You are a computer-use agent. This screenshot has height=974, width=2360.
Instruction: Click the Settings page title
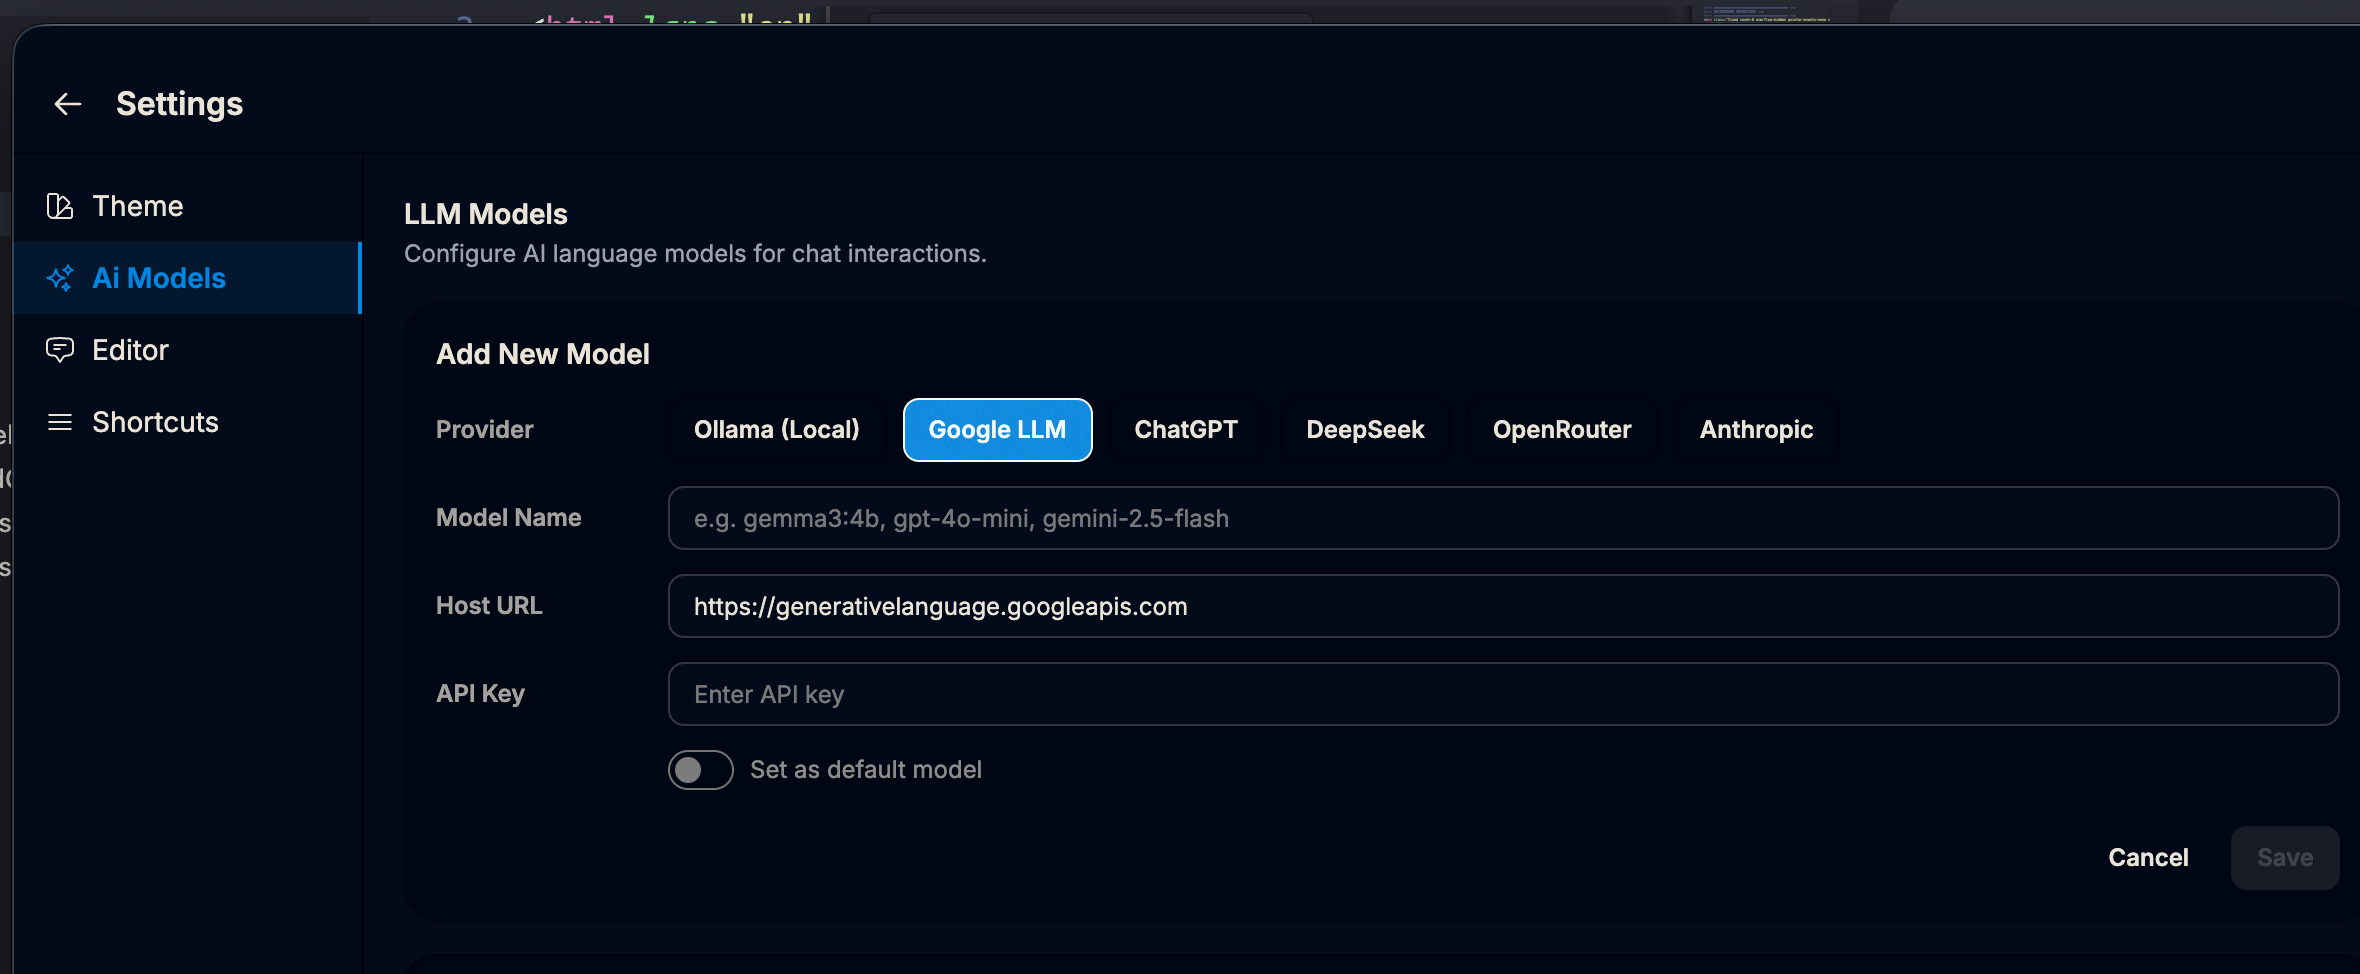point(180,104)
